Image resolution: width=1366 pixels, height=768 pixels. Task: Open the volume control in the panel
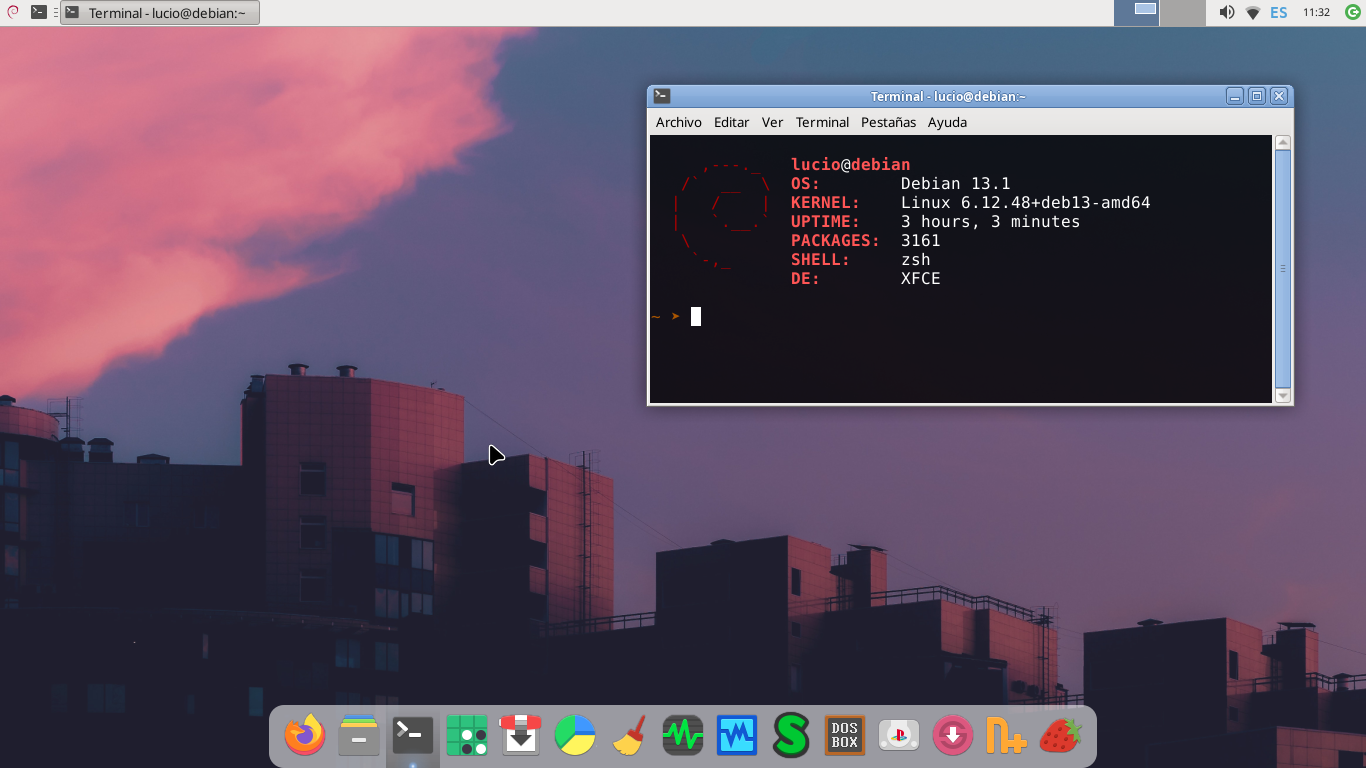[x=1227, y=12]
